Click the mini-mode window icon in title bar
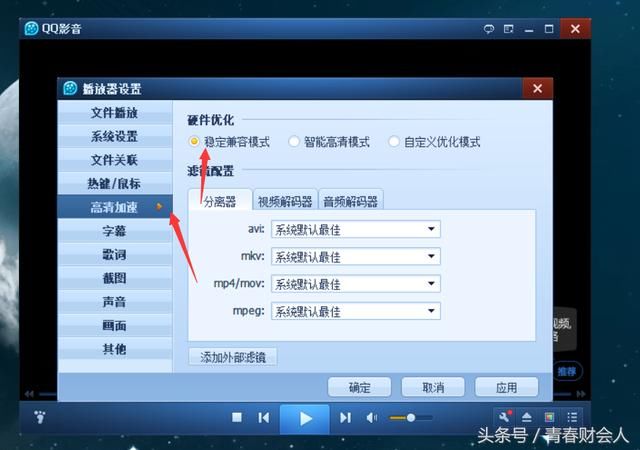The image size is (640, 450). 509,29
